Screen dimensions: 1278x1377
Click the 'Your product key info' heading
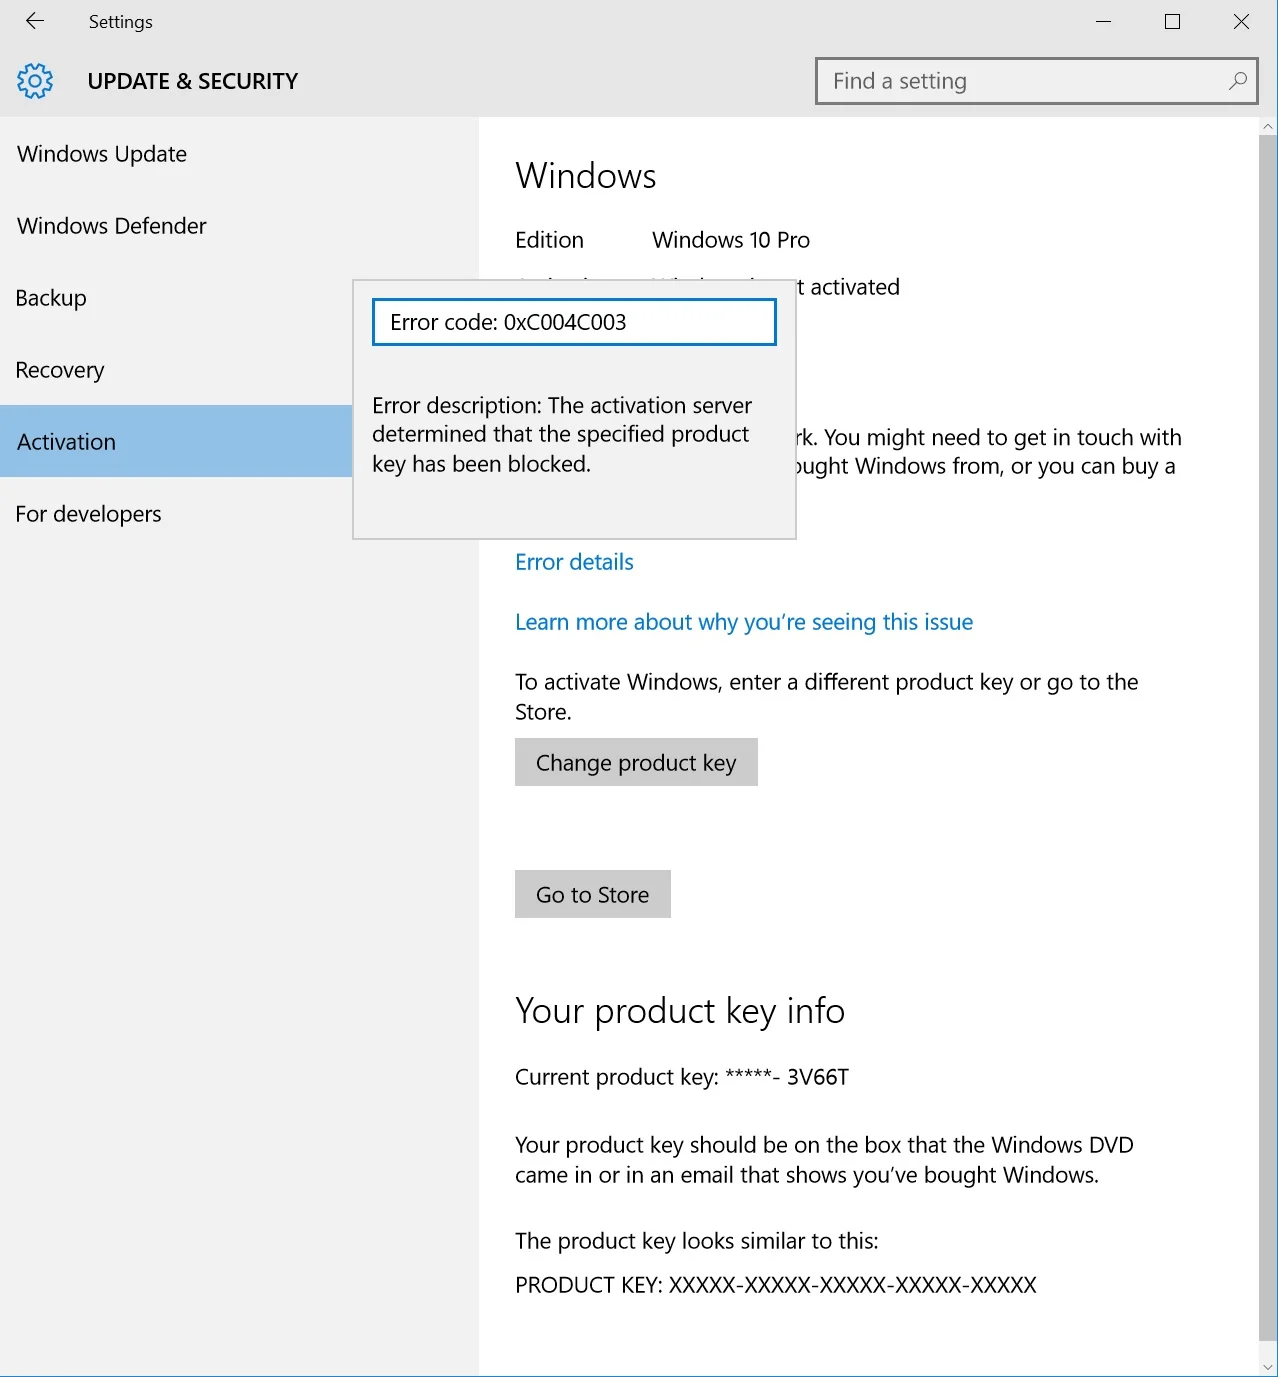[x=680, y=1011]
